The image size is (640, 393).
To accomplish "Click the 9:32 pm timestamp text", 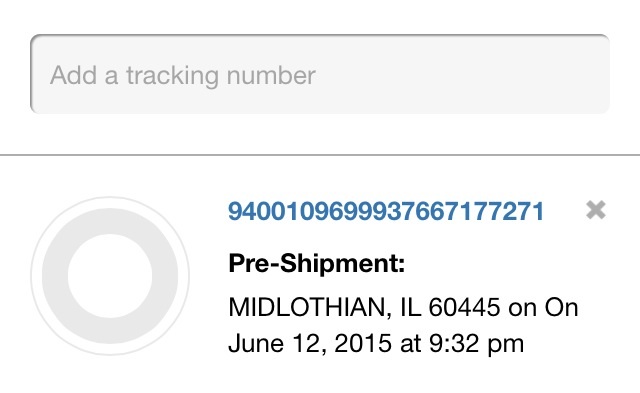I will 476,343.
